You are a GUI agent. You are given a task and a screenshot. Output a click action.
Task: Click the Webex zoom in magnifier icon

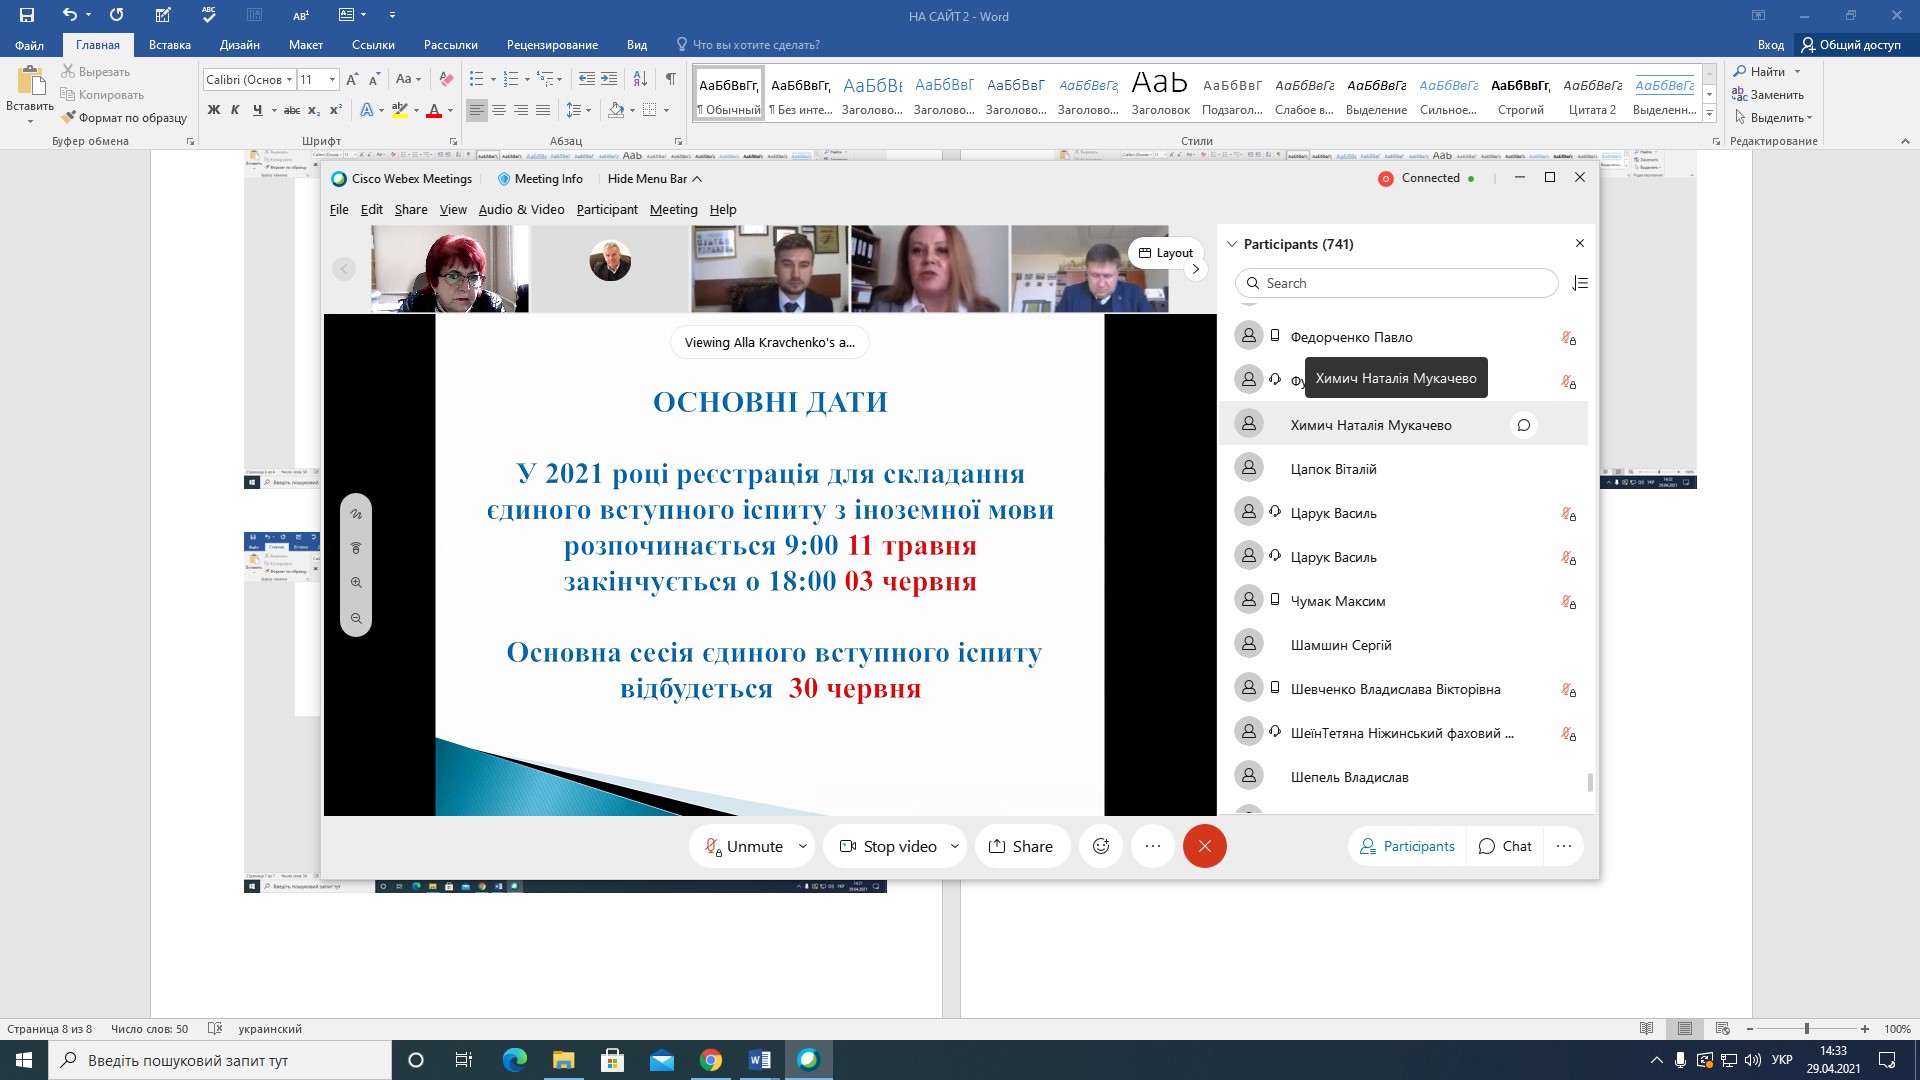point(356,582)
